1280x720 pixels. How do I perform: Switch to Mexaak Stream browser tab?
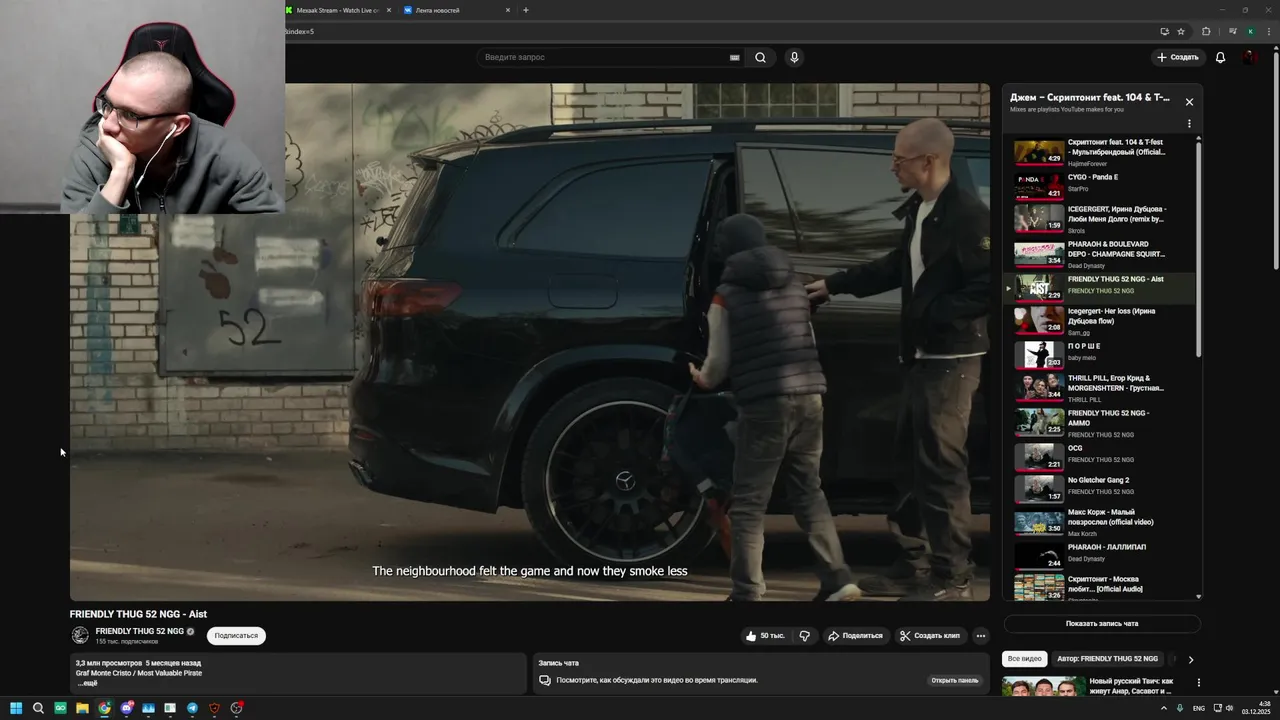click(337, 10)
